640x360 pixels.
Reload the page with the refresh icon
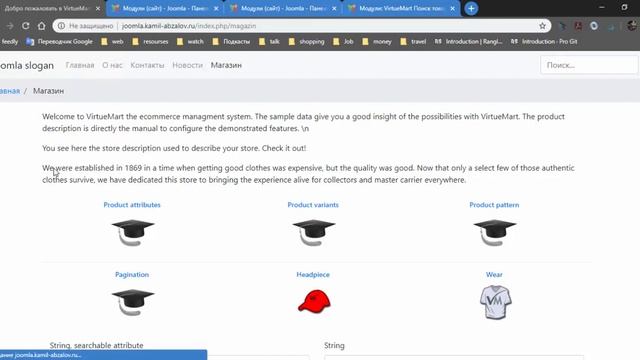25,26
